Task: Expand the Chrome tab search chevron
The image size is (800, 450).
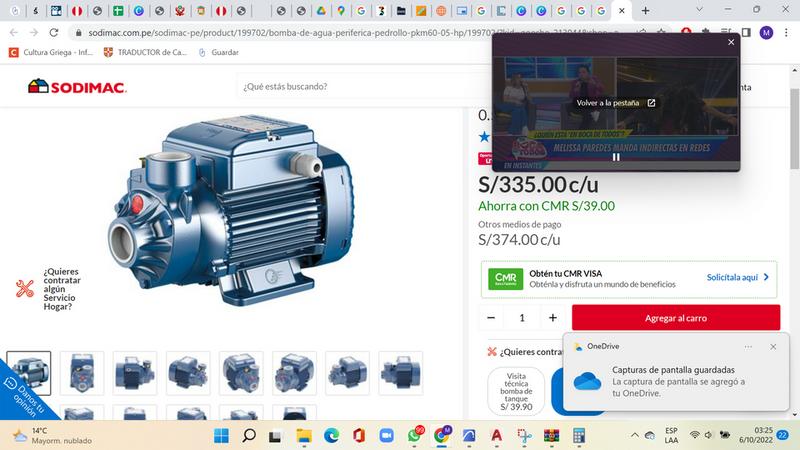Action: pos(699,10)
